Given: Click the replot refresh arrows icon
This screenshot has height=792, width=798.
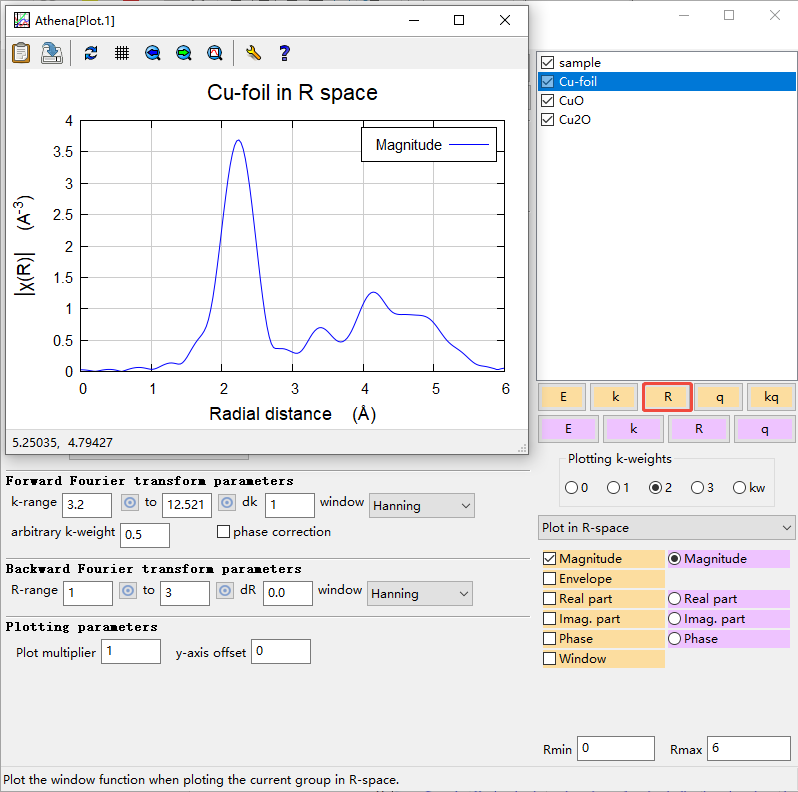Looking at the screenshot, I should coord(91,53).
